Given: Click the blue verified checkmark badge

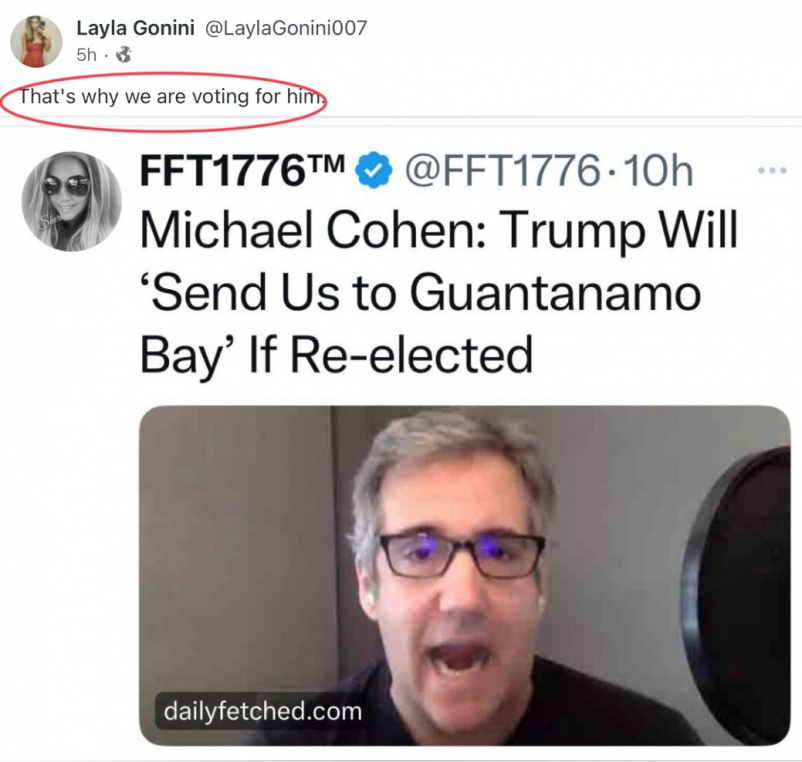Looking at the screenshot, I should [x=373, y=170].
